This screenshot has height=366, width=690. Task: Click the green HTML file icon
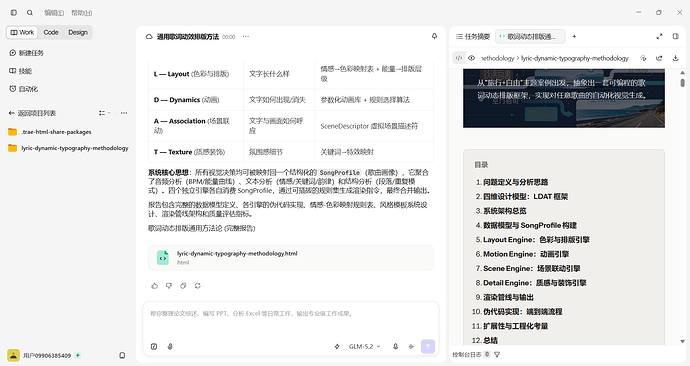point(163,258)
